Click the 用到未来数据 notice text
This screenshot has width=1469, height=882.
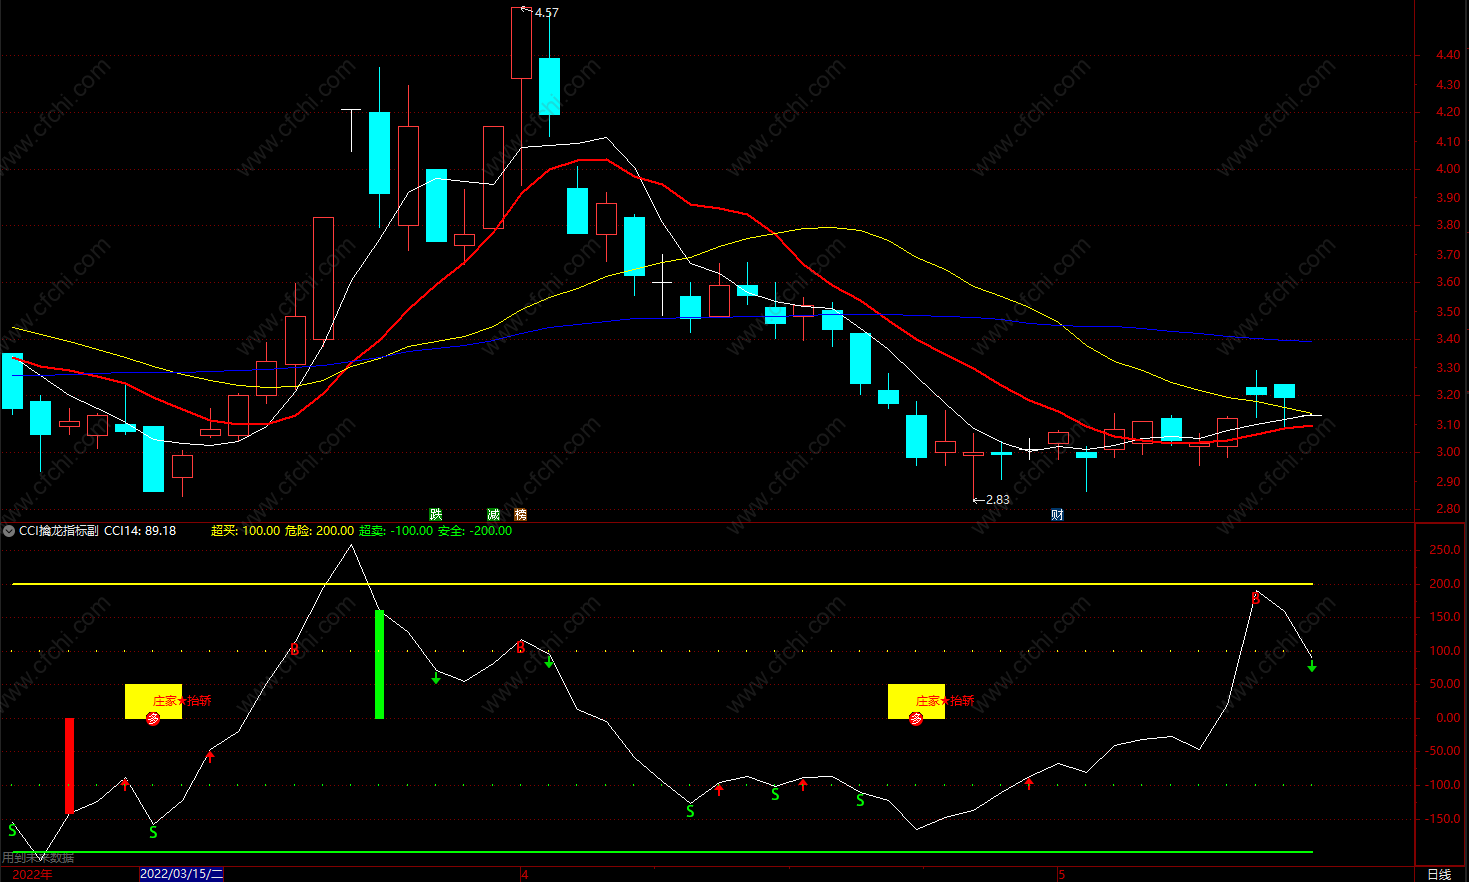tap(38, 858)
